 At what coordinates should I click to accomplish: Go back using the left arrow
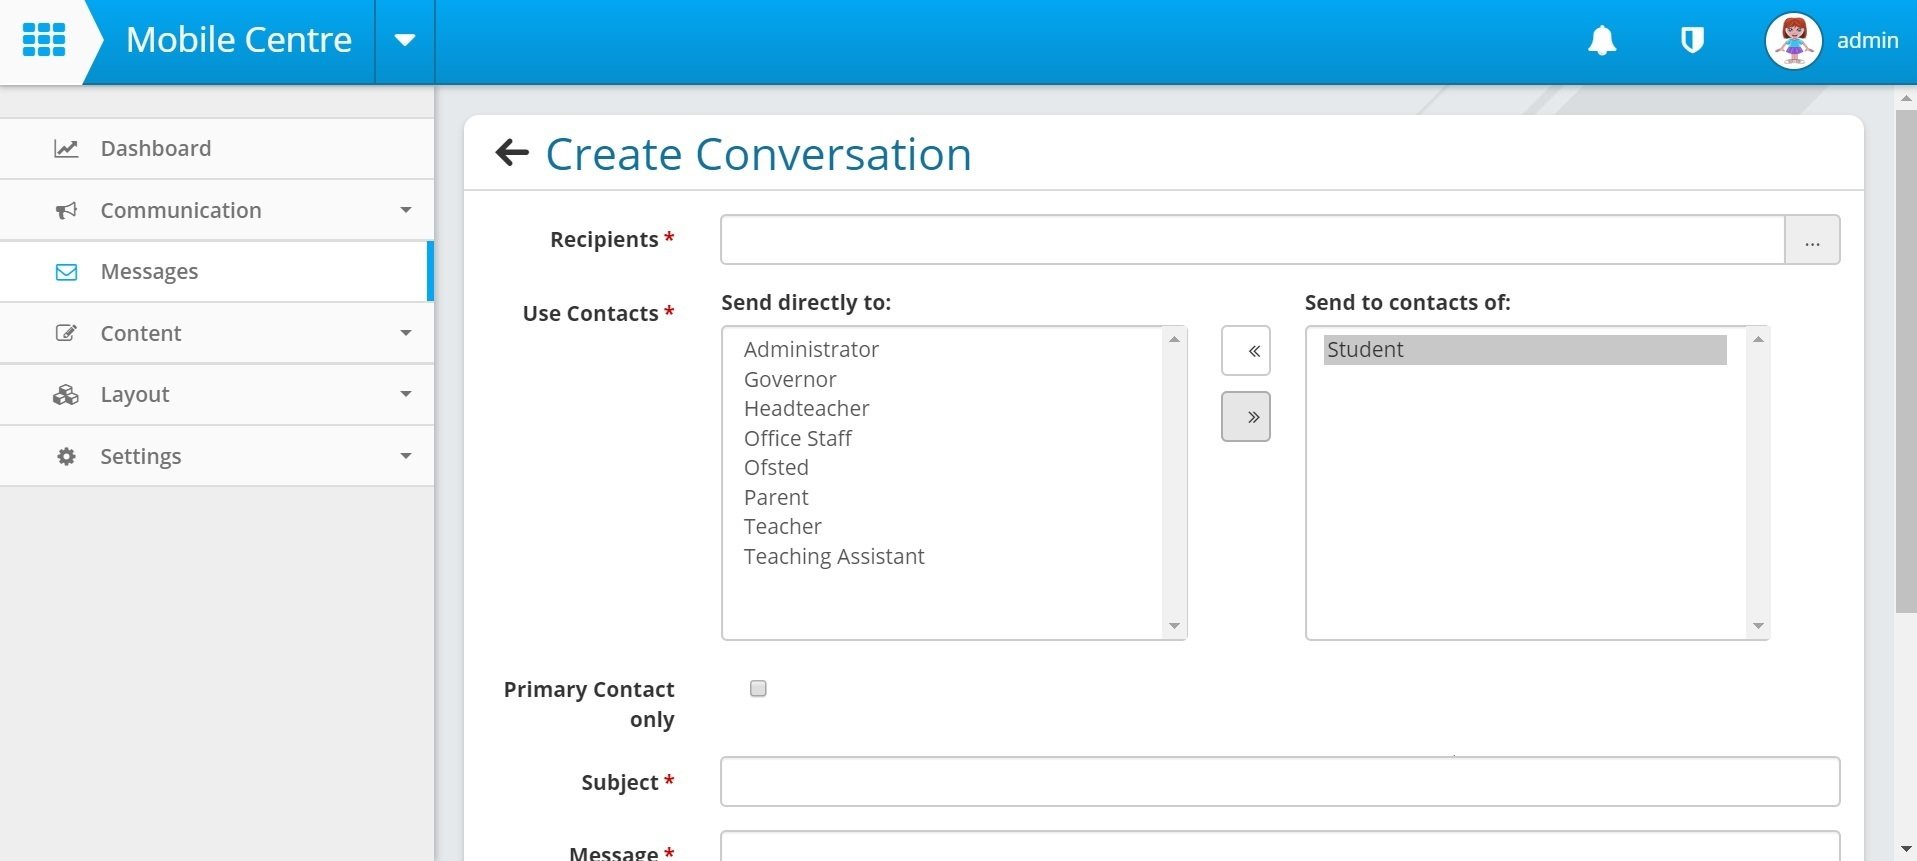click(x=512, y=153)
